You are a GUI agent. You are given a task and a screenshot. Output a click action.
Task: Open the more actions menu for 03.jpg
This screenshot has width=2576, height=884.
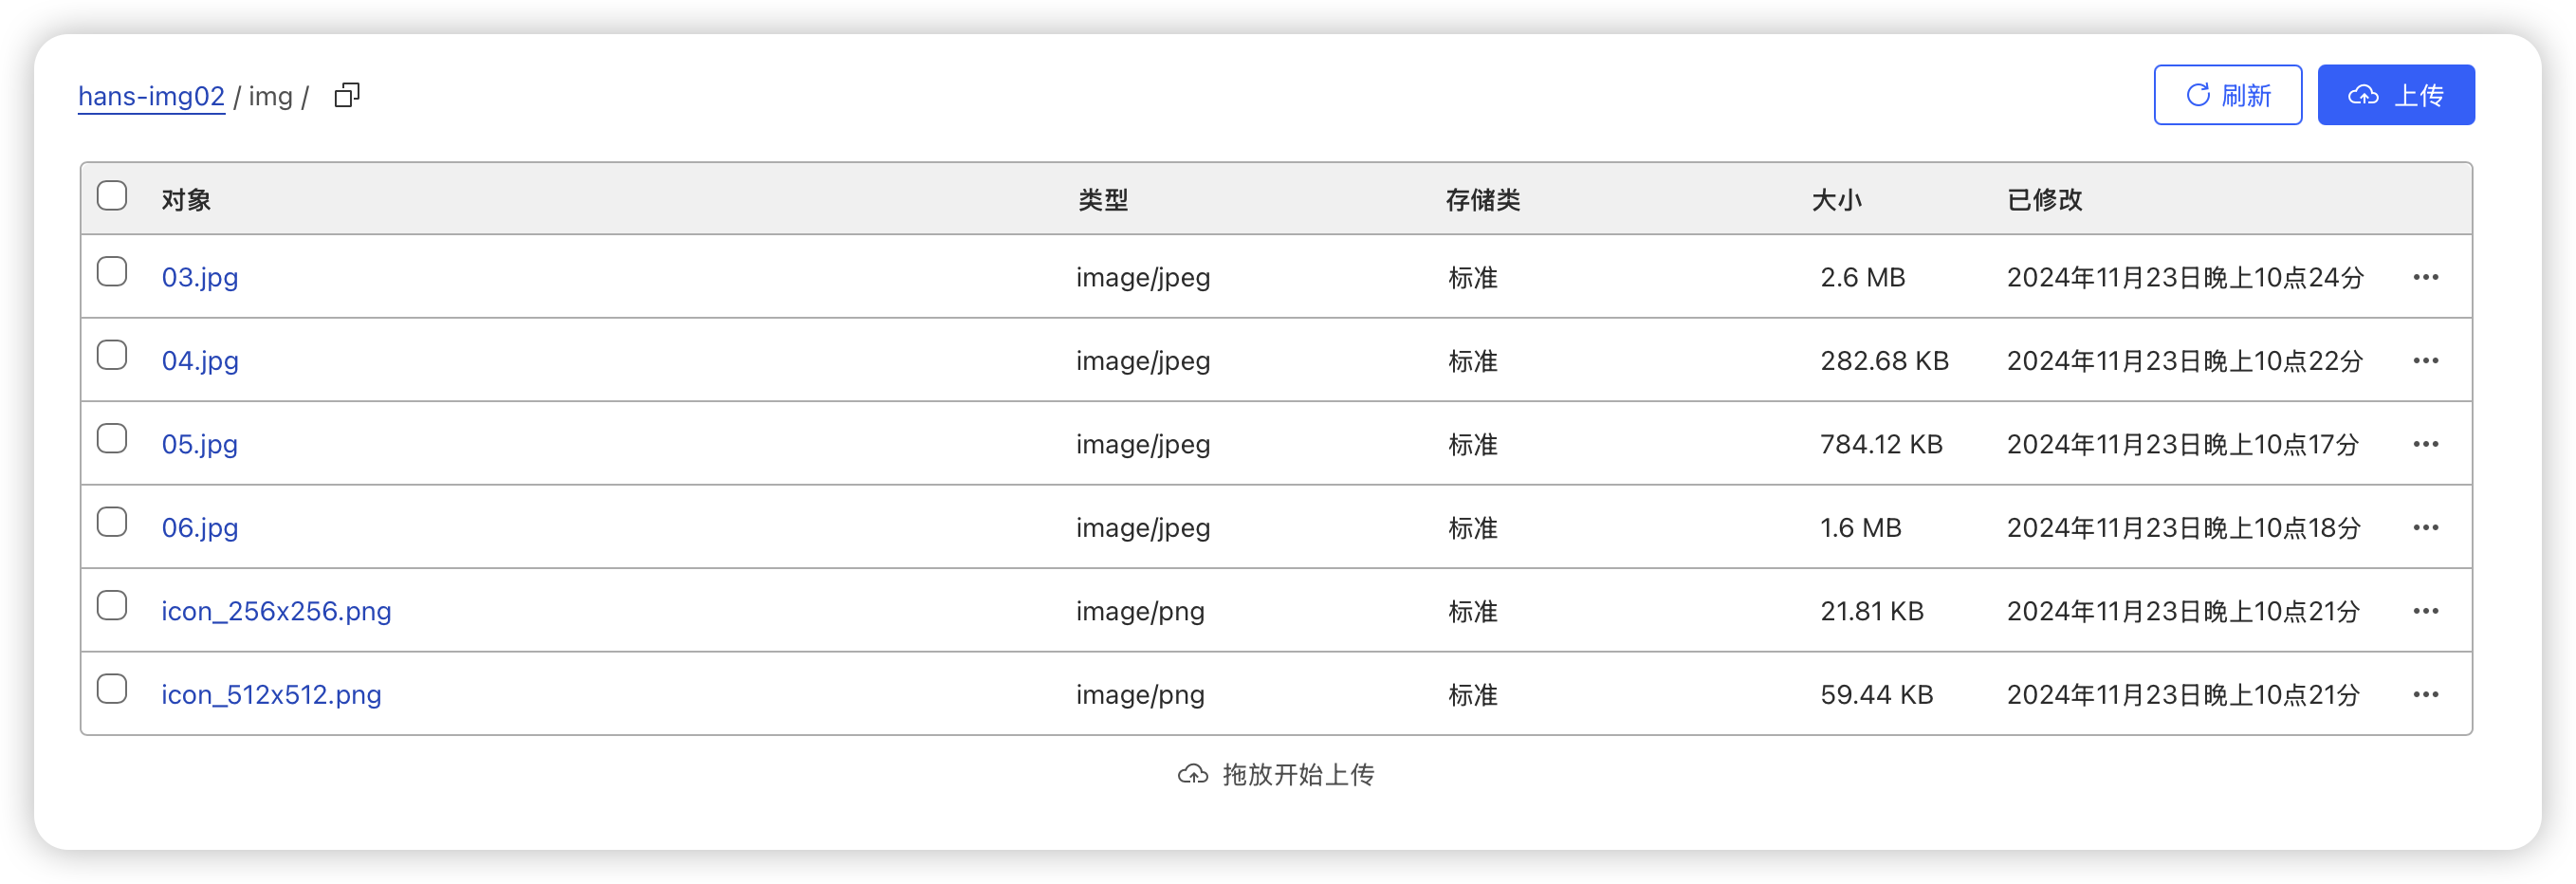pyautogui.click(x=2425, y=277)
